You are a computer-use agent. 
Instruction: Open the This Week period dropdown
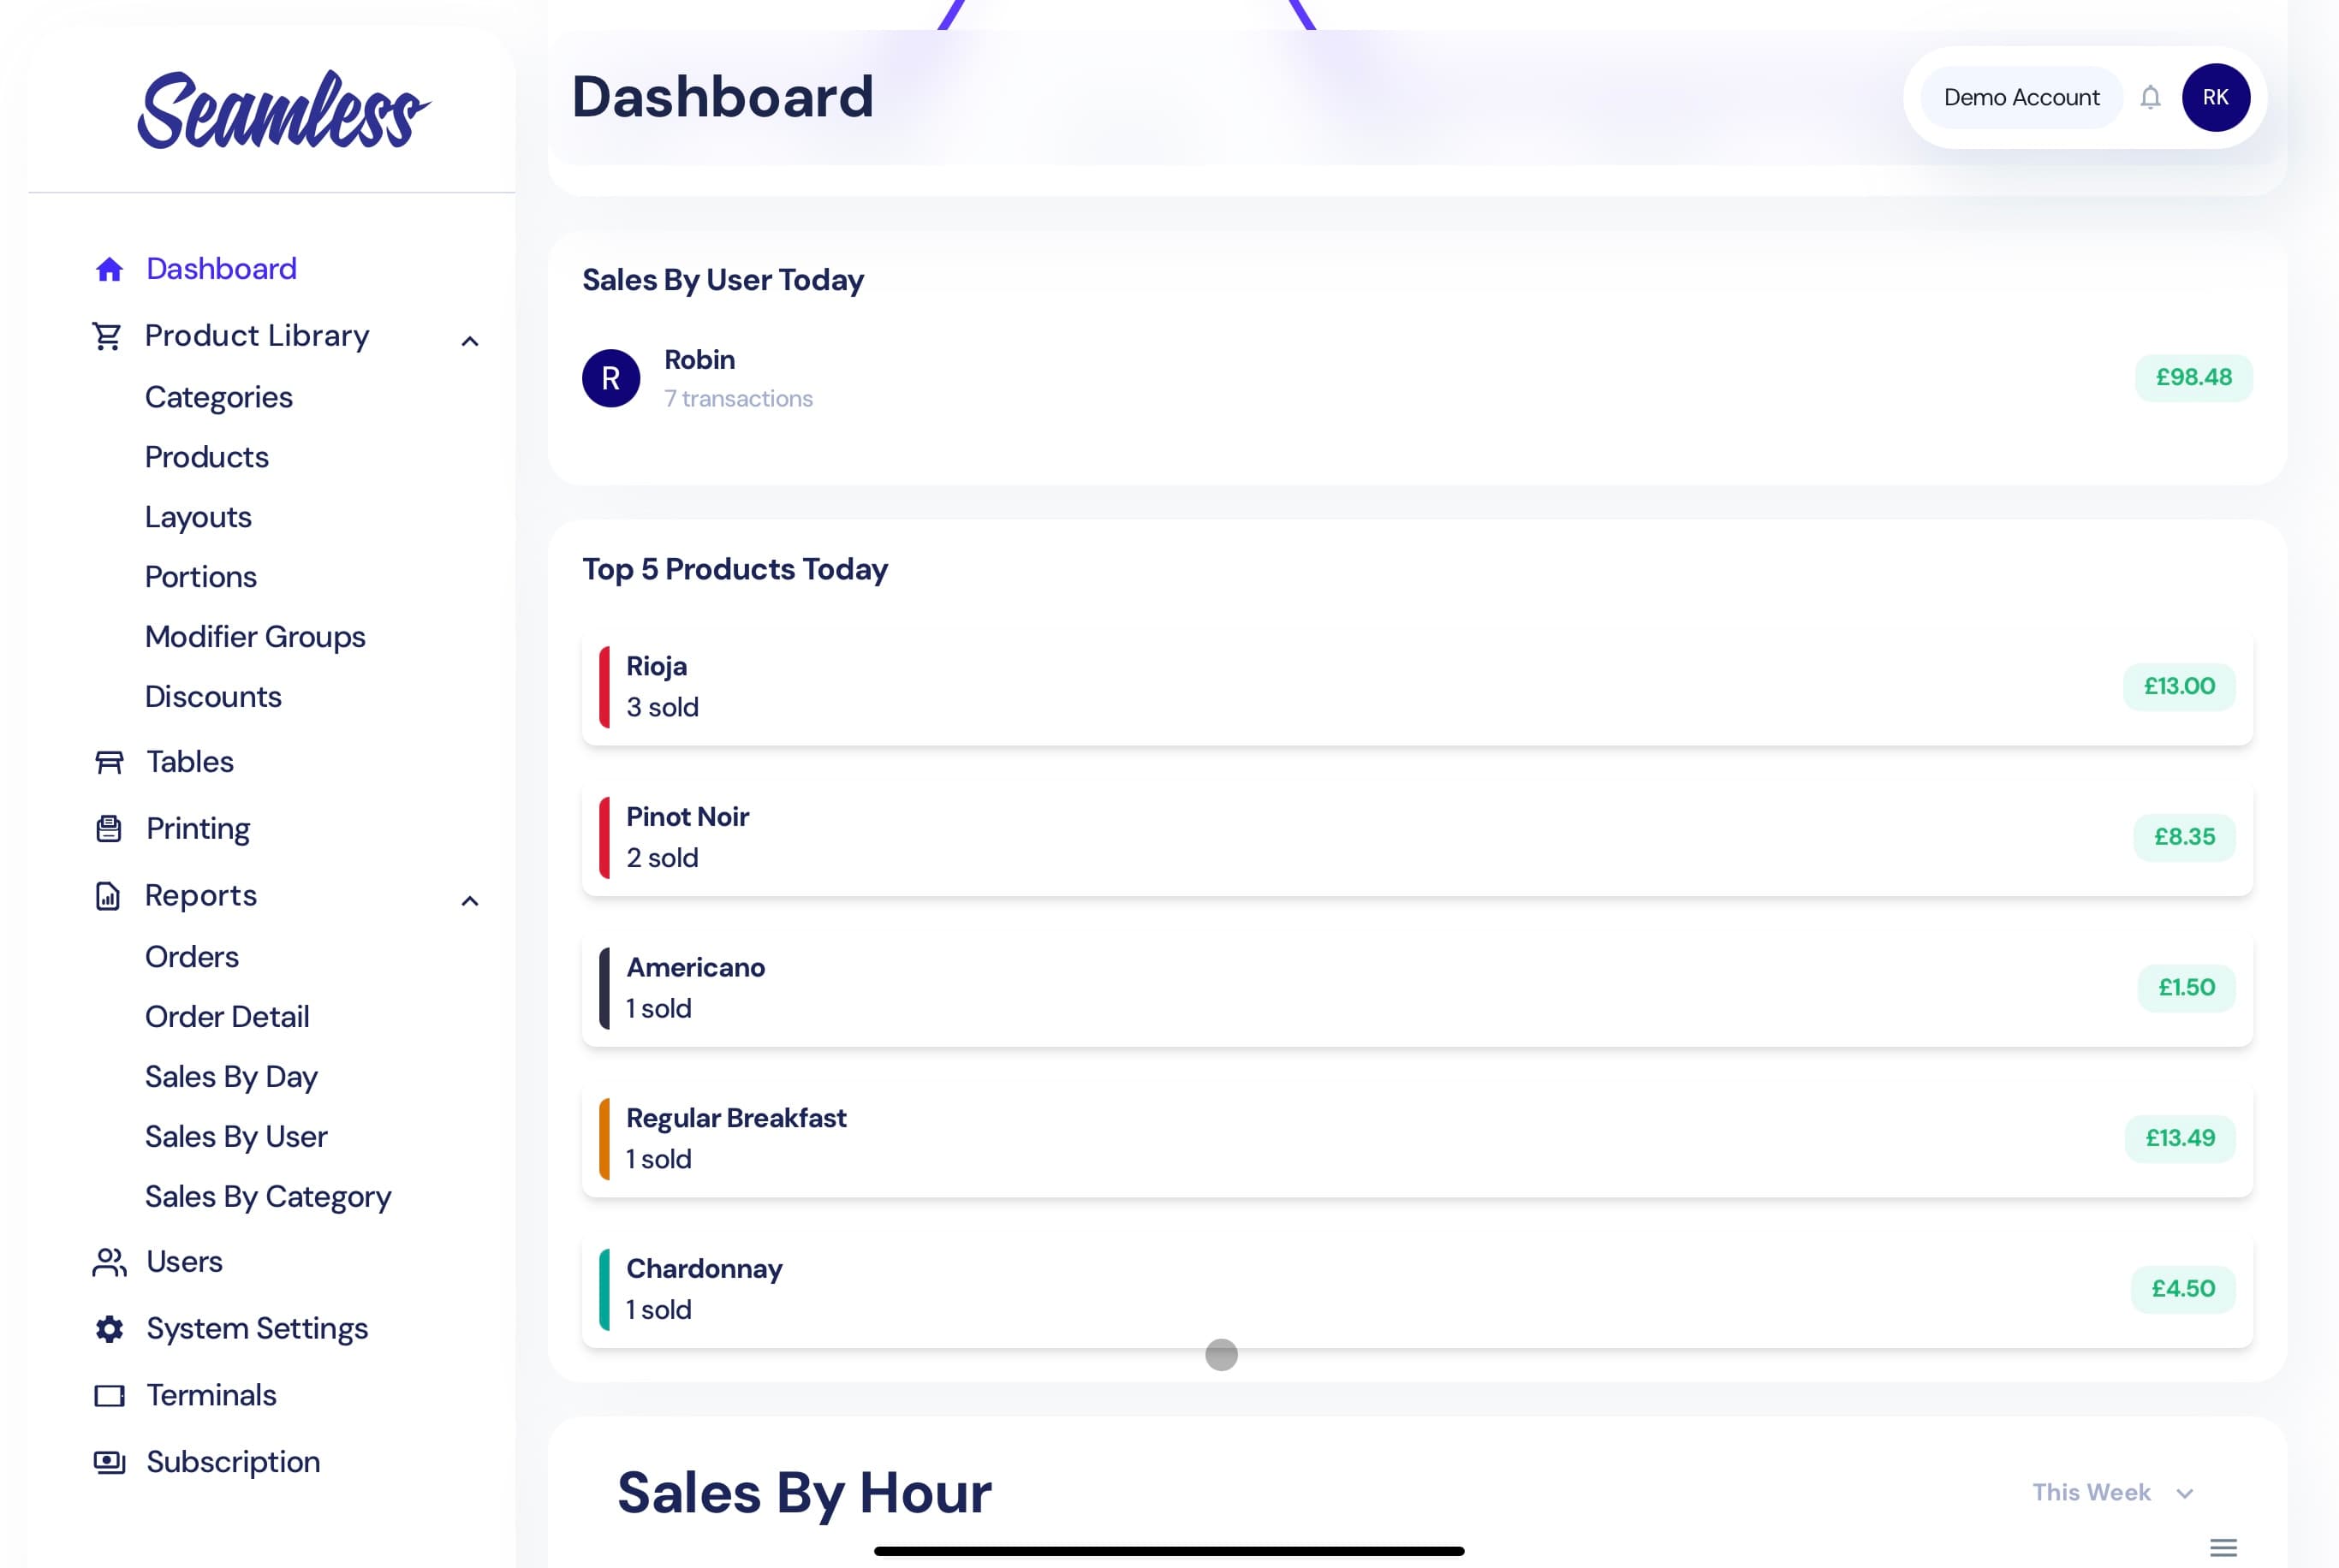2112,1492
